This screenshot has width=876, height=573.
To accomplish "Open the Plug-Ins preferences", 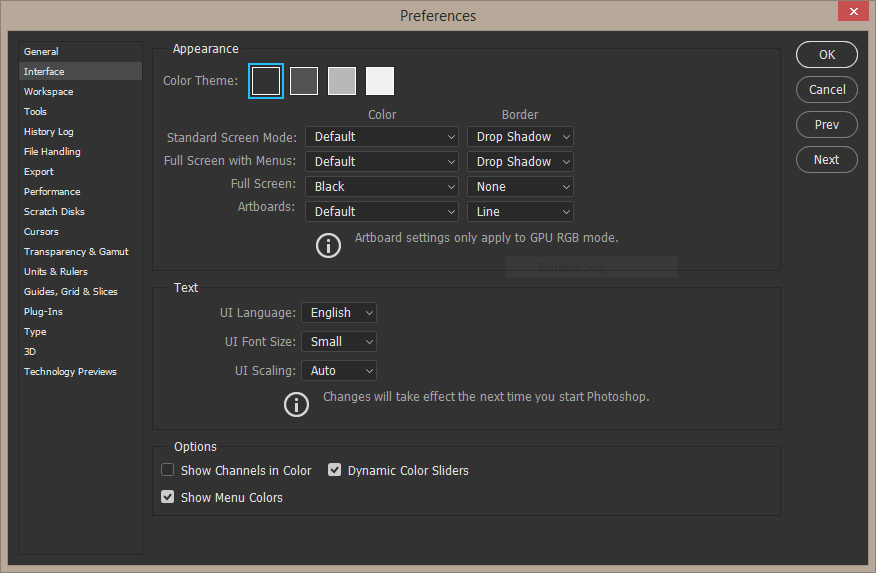I will click(x=80, y=312).
